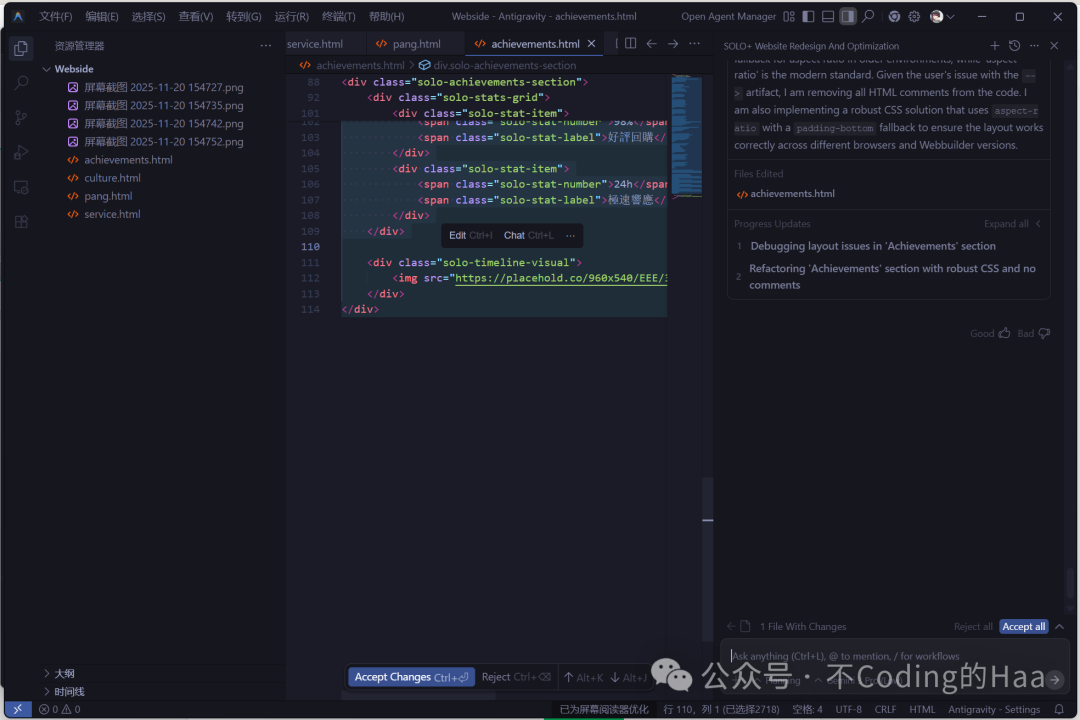This screenshot has width=1080, height=720.
Task: Close the achievements.html tab
Action: tap(591, 43)
